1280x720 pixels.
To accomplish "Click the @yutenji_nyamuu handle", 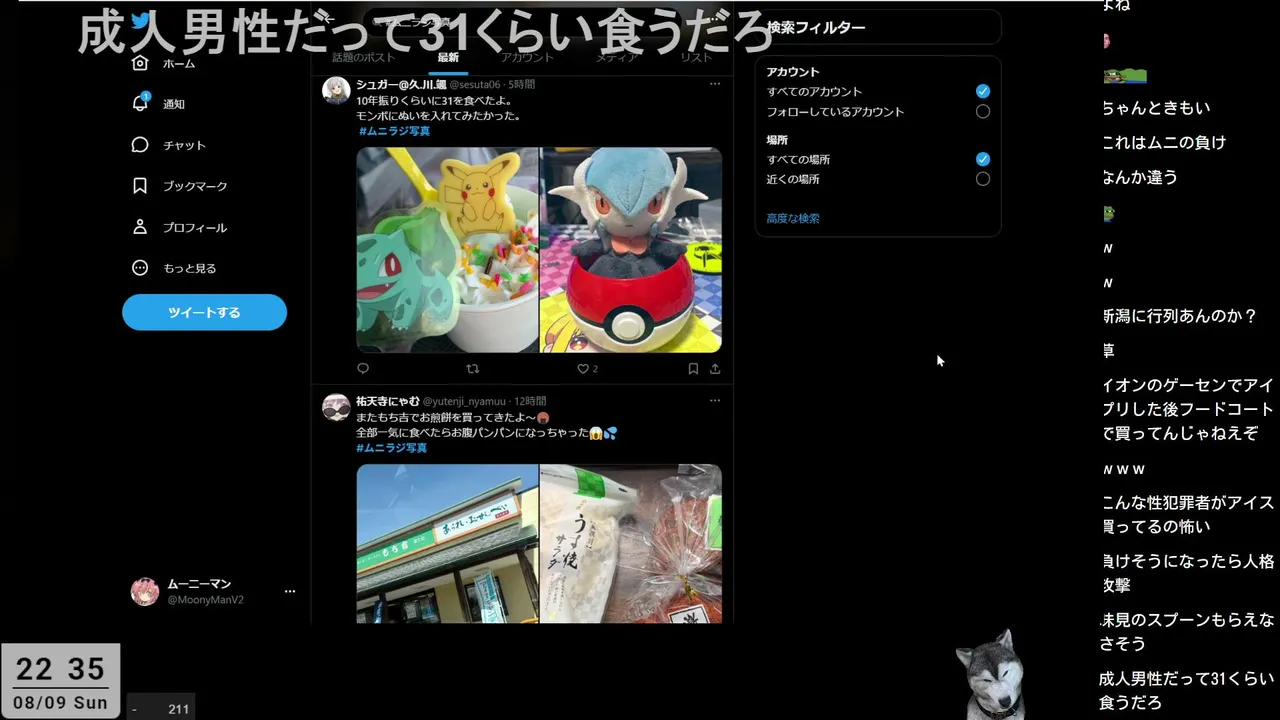I will coord(464,401).
